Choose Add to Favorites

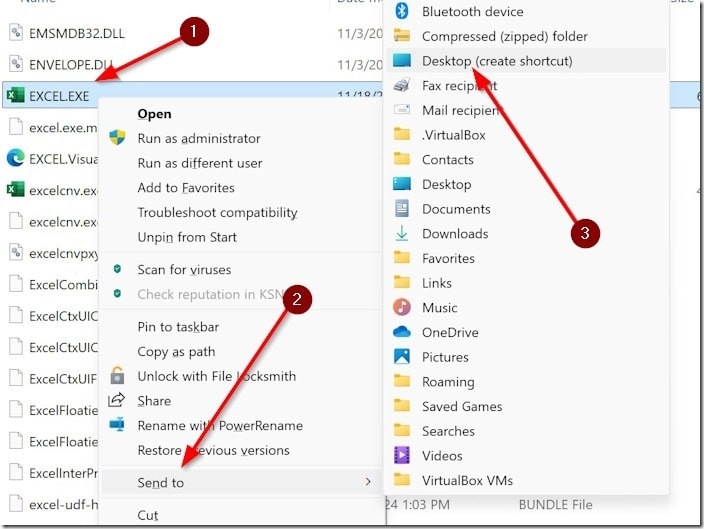click(x=186, y=188)
